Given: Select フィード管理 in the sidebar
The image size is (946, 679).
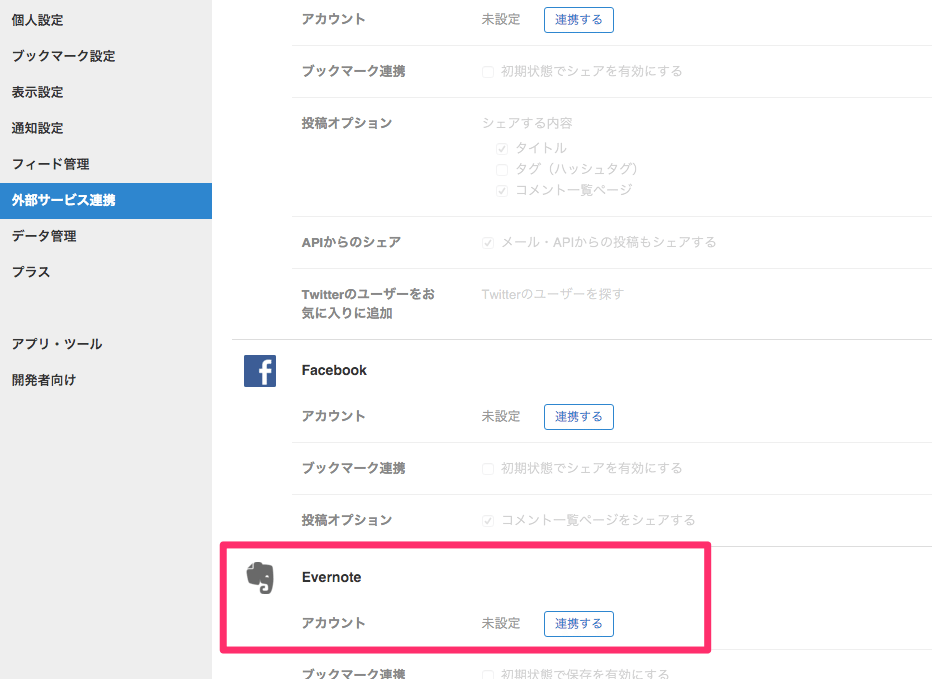Looking at the screenshot, I should 50,164.
